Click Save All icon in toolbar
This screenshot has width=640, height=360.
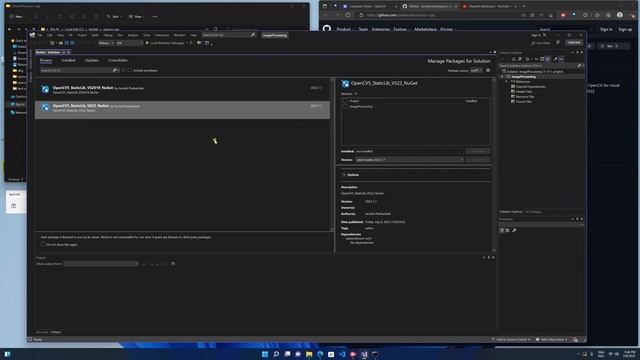(x=72, y=43)
